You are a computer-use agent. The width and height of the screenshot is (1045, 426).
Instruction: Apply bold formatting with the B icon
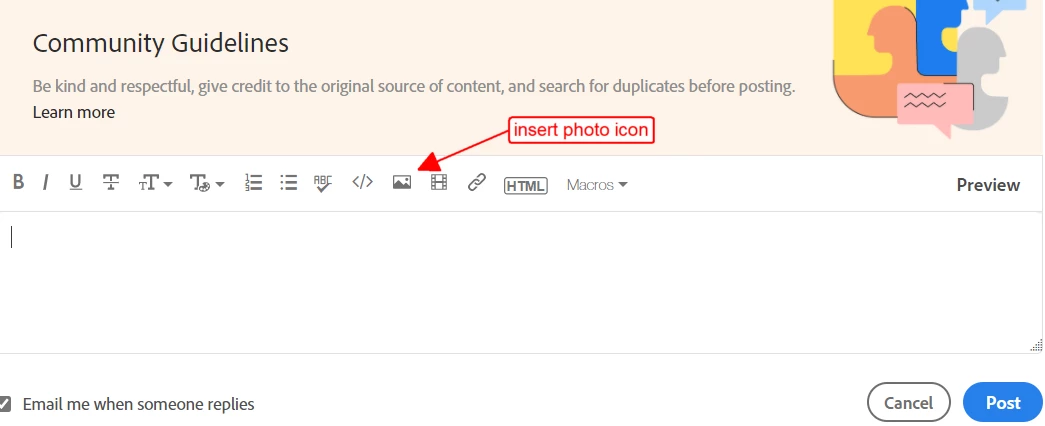click(19, 182)
